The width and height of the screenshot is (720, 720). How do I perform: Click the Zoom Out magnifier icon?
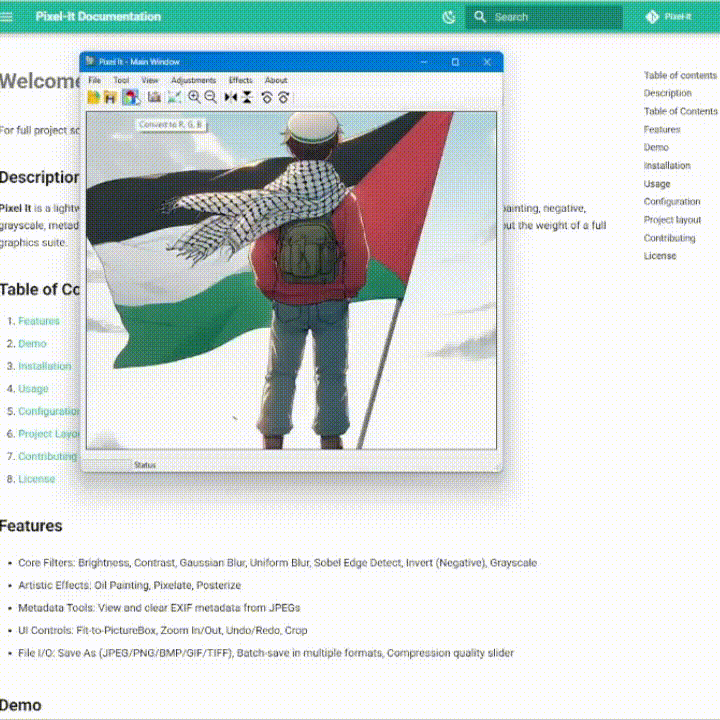pyautogui.click(x=211, y=97)
